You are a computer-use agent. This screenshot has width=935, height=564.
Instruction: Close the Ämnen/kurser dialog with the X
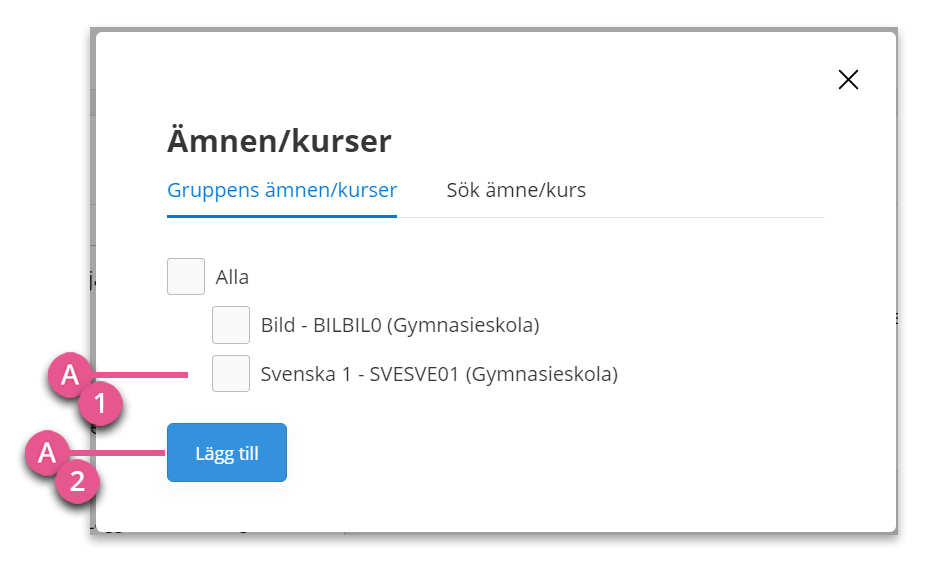tap(848, 79)
